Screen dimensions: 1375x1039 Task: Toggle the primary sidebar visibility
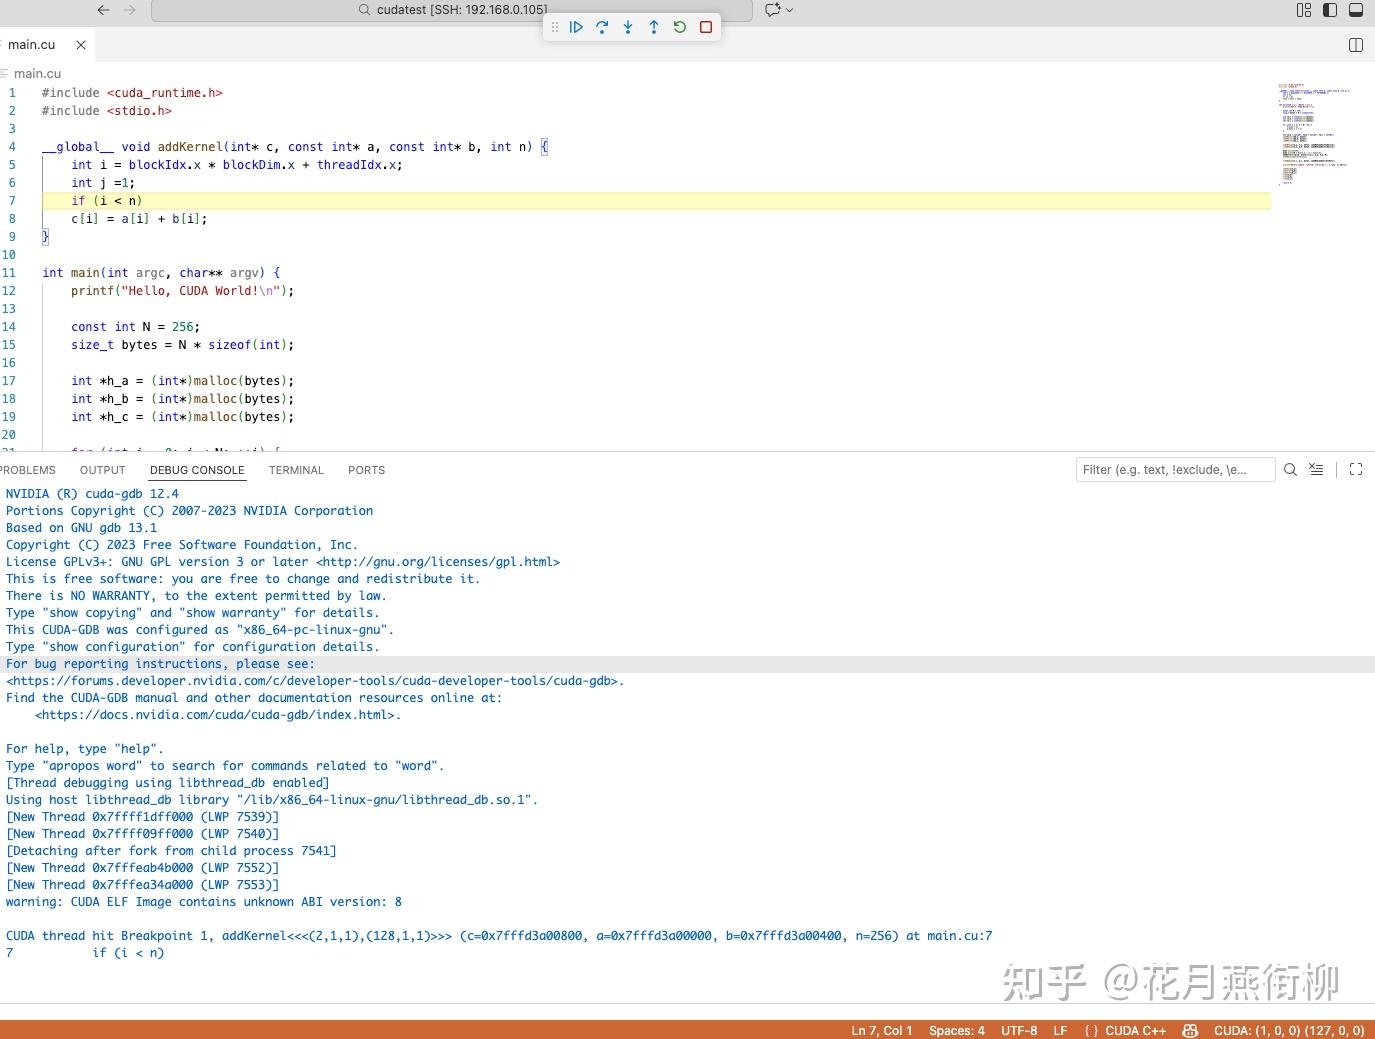1330,10
